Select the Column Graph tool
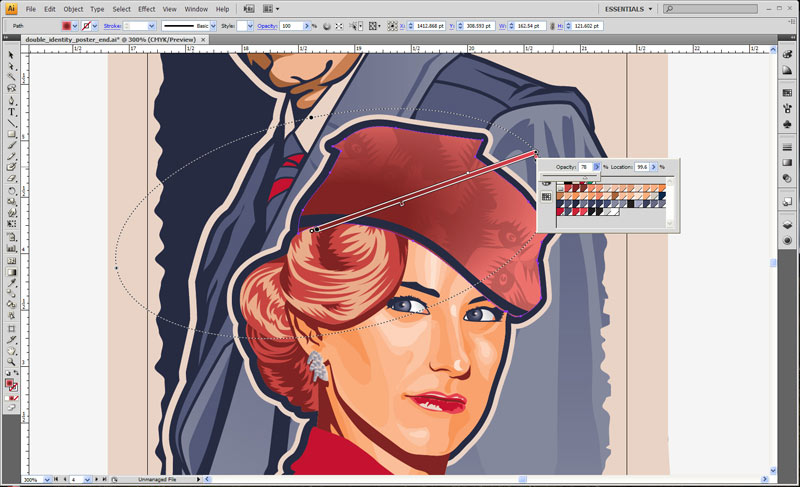 click(x=11, y=248)
